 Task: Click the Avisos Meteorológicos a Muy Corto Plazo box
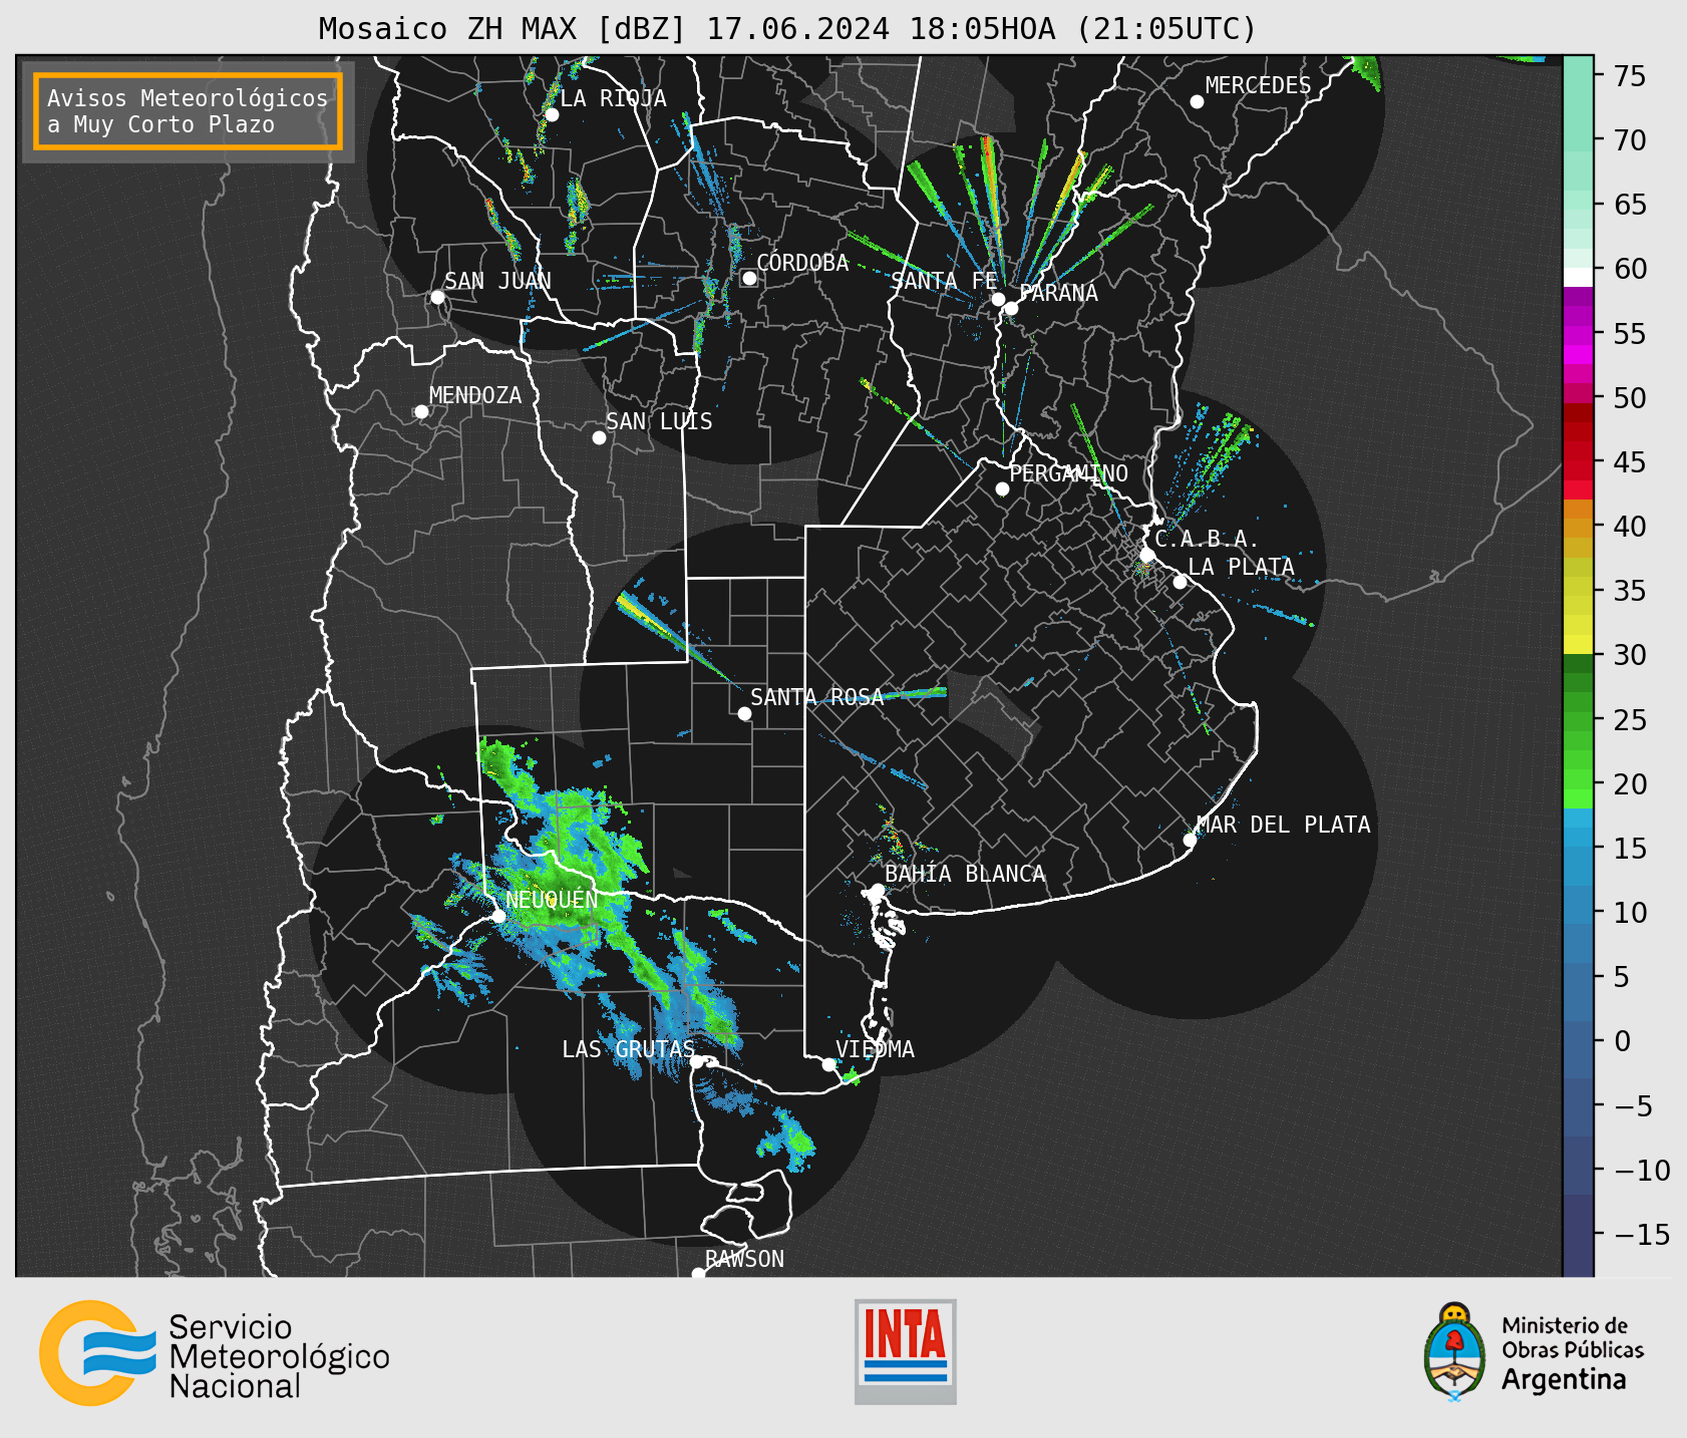pos(188,111)
